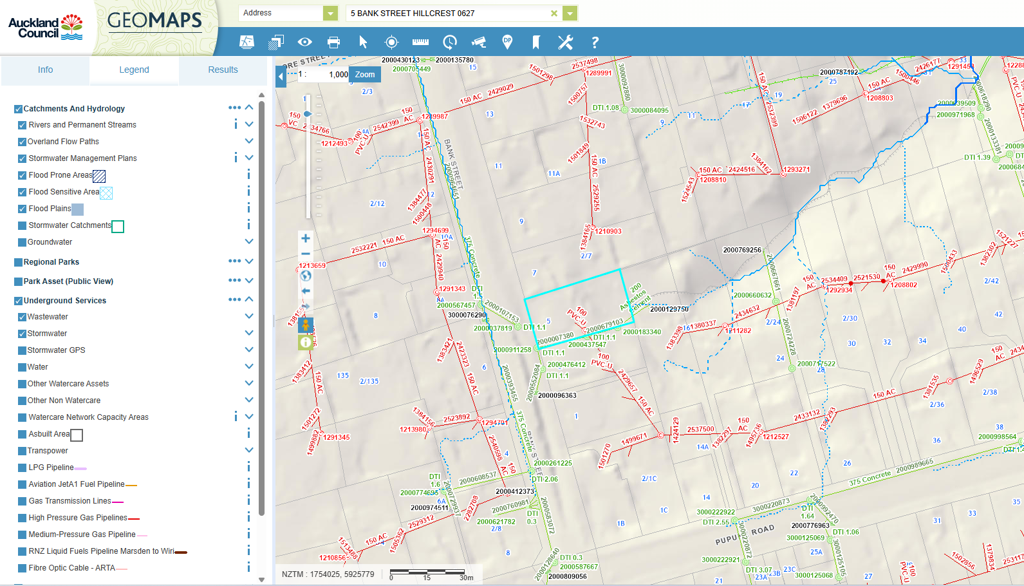Open the bookmark tool in toolbar
Viewport: 1024px width, 586px height.
[536, 42]
